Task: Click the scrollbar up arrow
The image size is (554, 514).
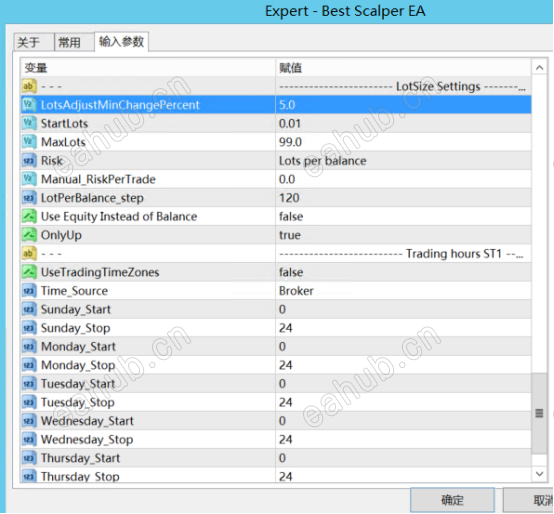Action: [539, 67]
